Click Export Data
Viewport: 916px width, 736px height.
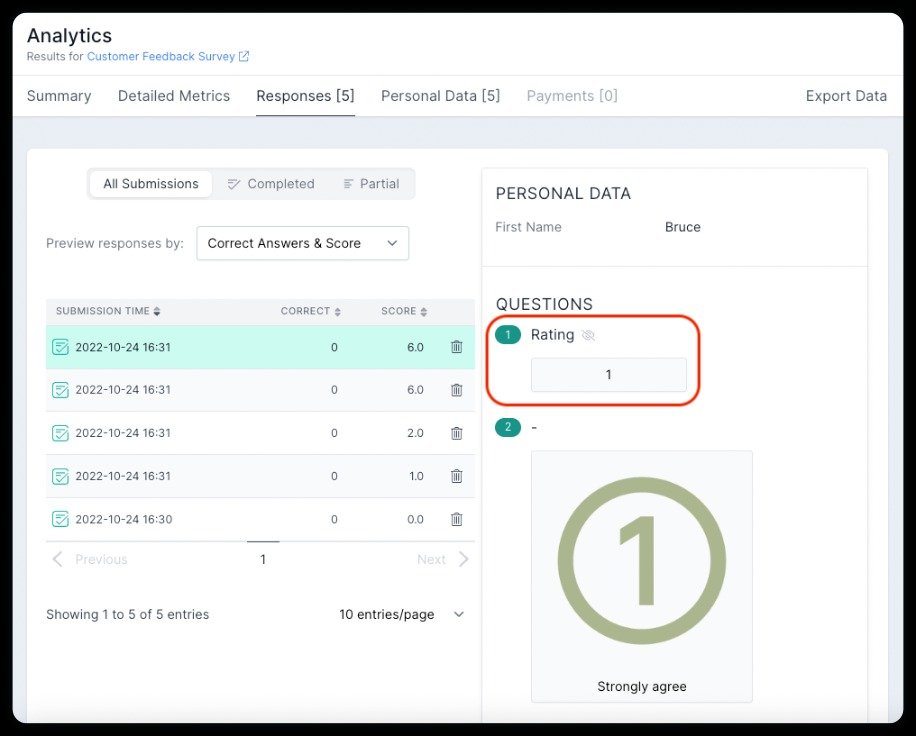tap(846, 95)
